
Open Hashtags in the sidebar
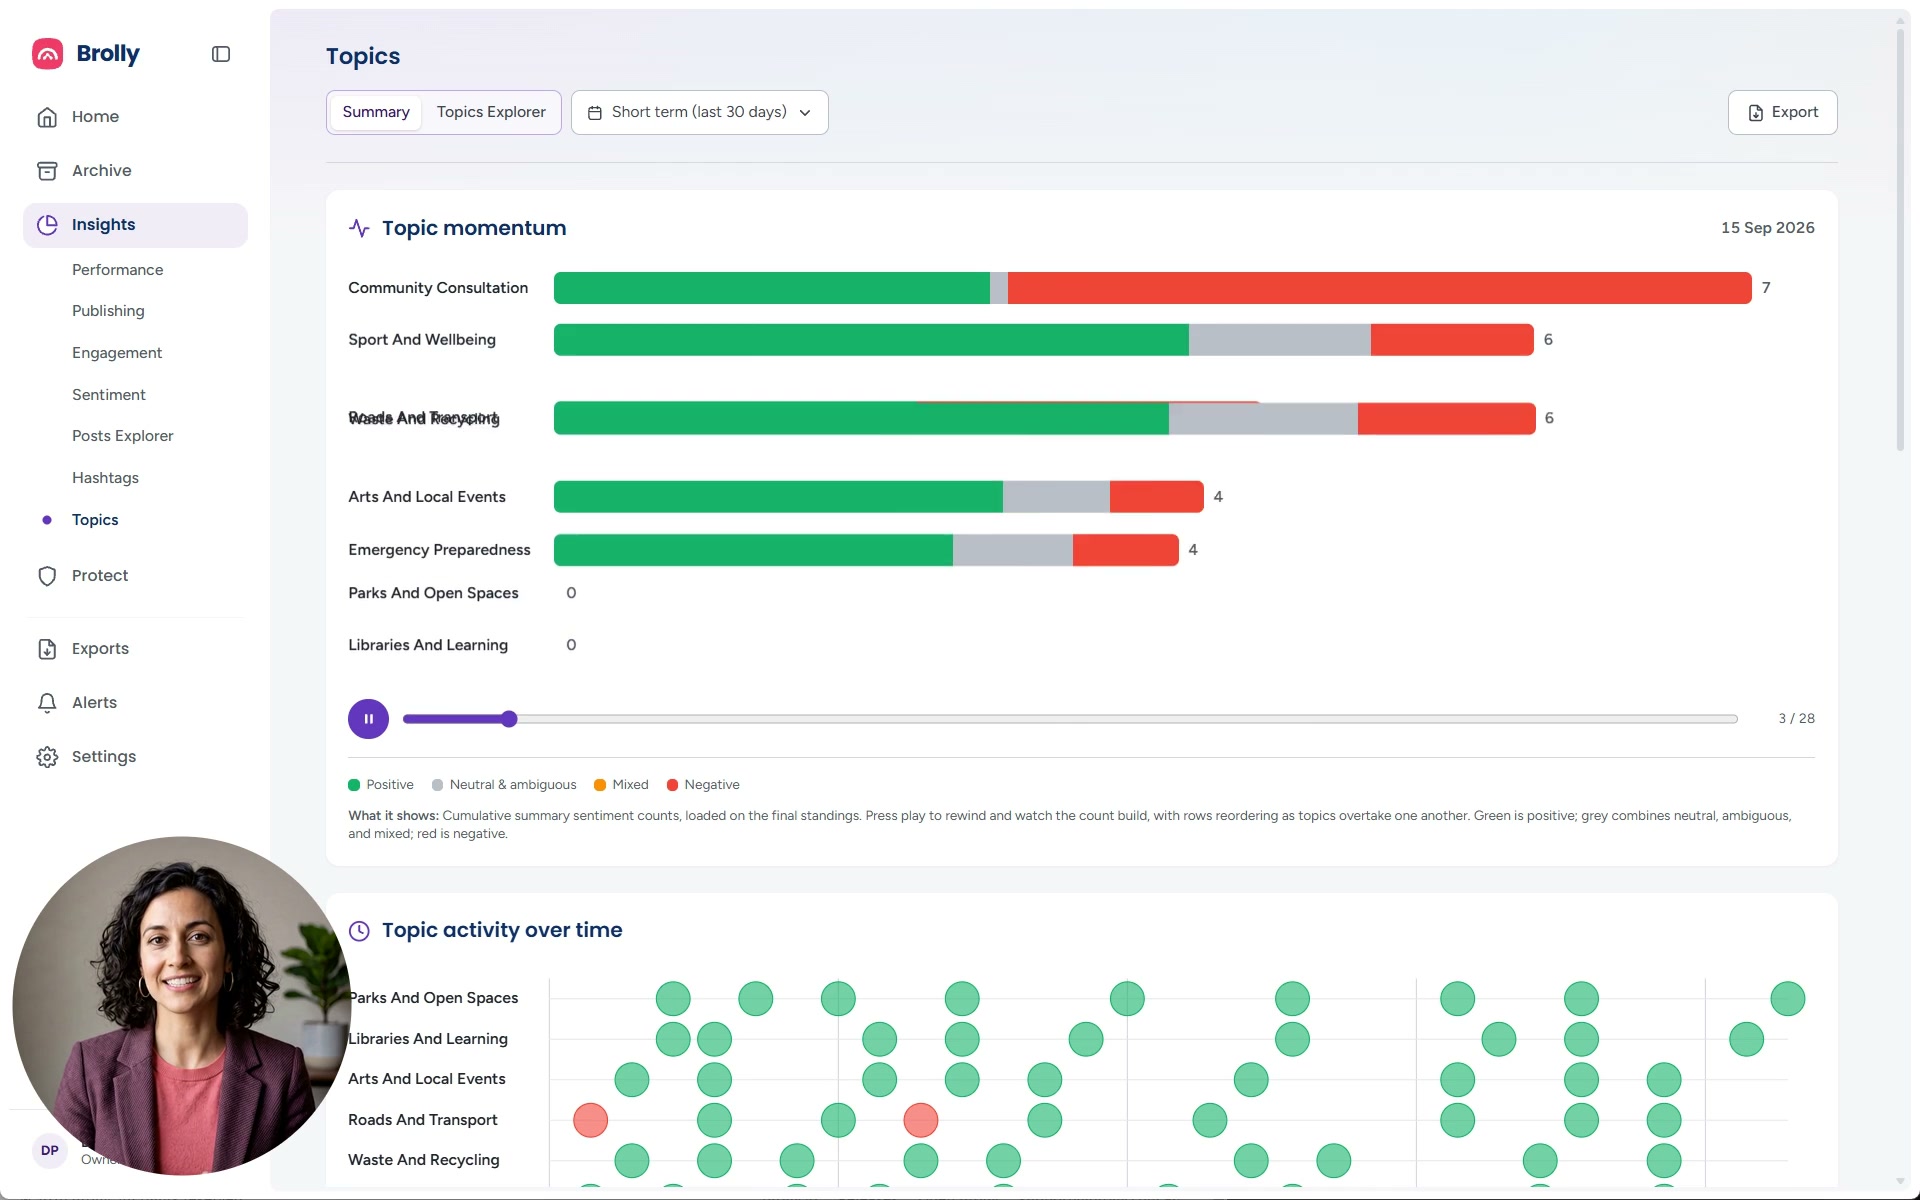coord(105,478)
